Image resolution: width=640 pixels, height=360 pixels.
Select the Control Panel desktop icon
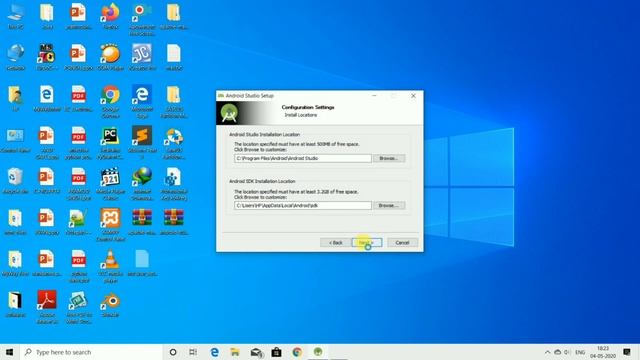pyautogui.click(x=16, y=140)
